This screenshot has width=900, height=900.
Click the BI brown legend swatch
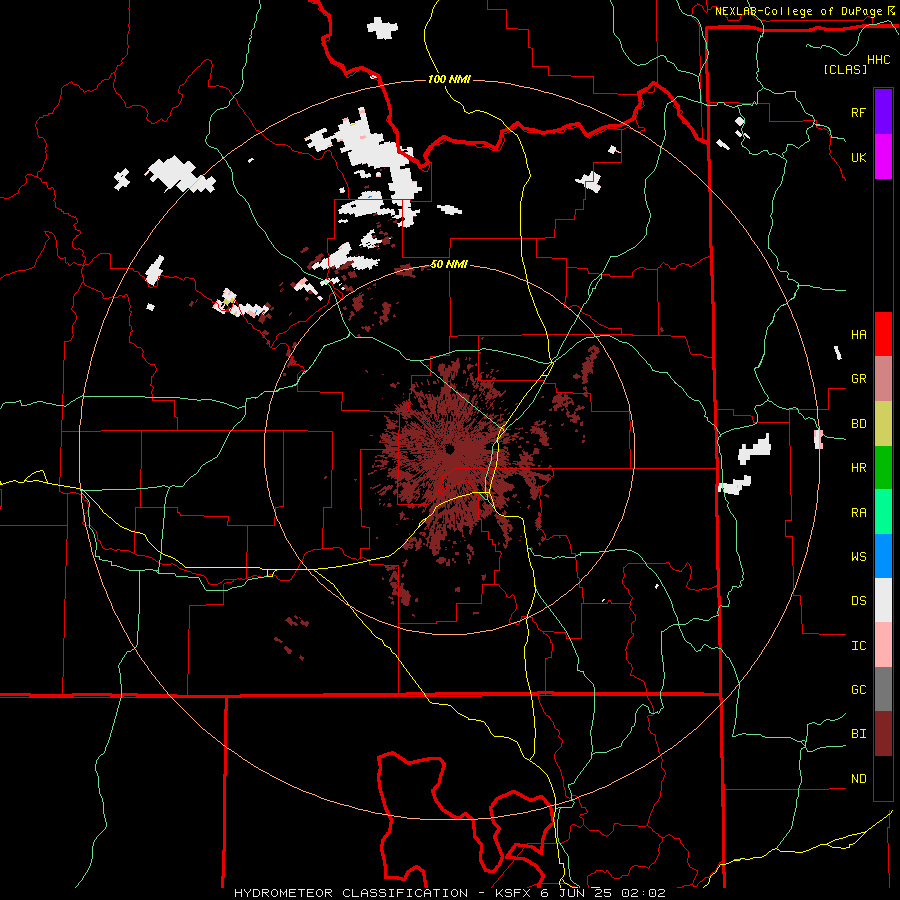pyautogui.click(x=883, y=734)
